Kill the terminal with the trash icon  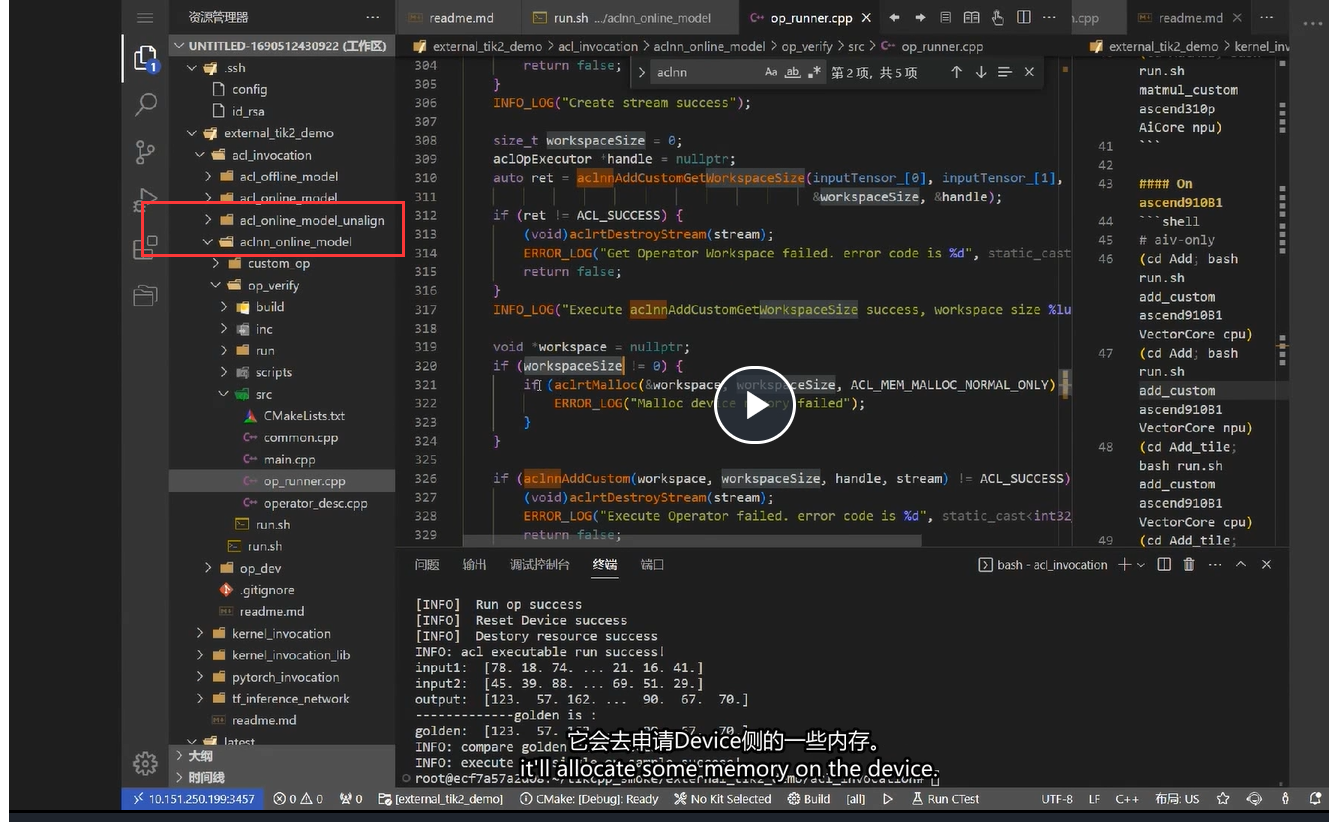click(1189, 565)
